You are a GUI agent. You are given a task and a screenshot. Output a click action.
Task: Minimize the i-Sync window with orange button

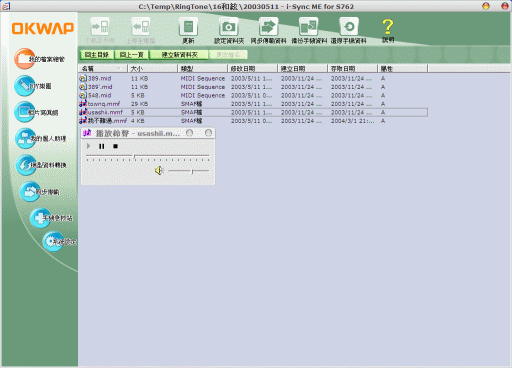(486, 6)
